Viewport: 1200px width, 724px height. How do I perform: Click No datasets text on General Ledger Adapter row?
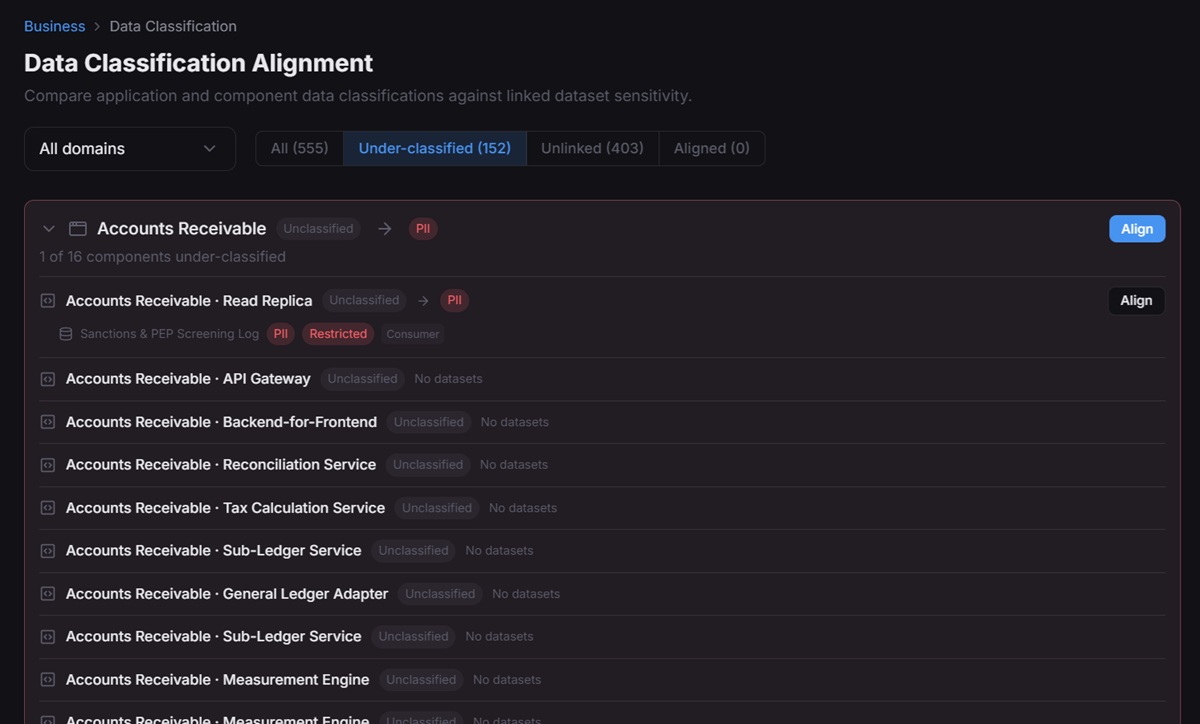[x=526, y=594]
